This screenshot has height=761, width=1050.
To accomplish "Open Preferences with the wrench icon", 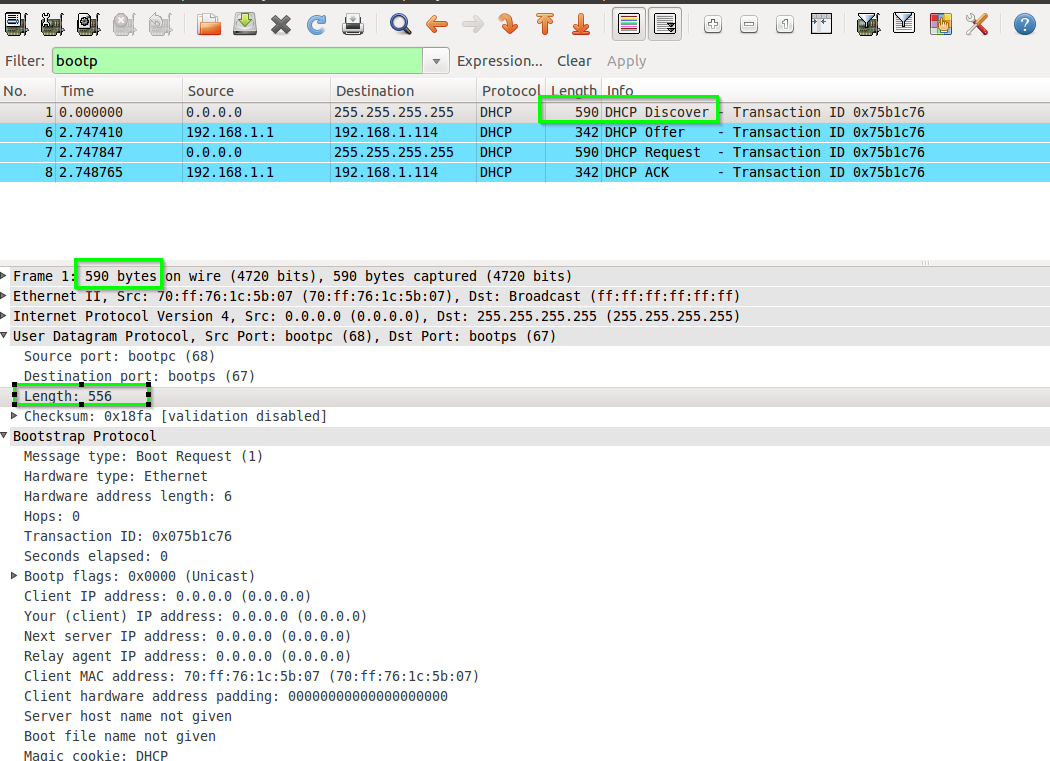I will (976, 24).
